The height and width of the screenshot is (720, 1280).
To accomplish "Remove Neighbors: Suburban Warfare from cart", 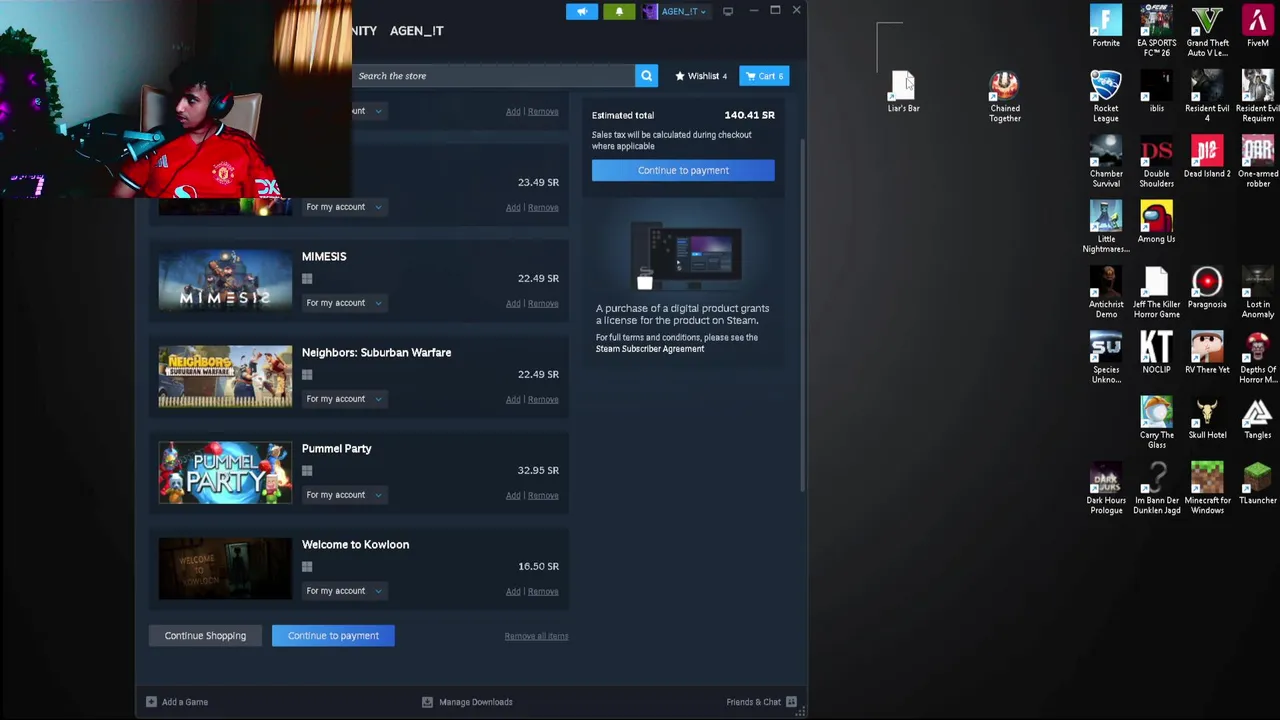I will click(x=543, y=399).
